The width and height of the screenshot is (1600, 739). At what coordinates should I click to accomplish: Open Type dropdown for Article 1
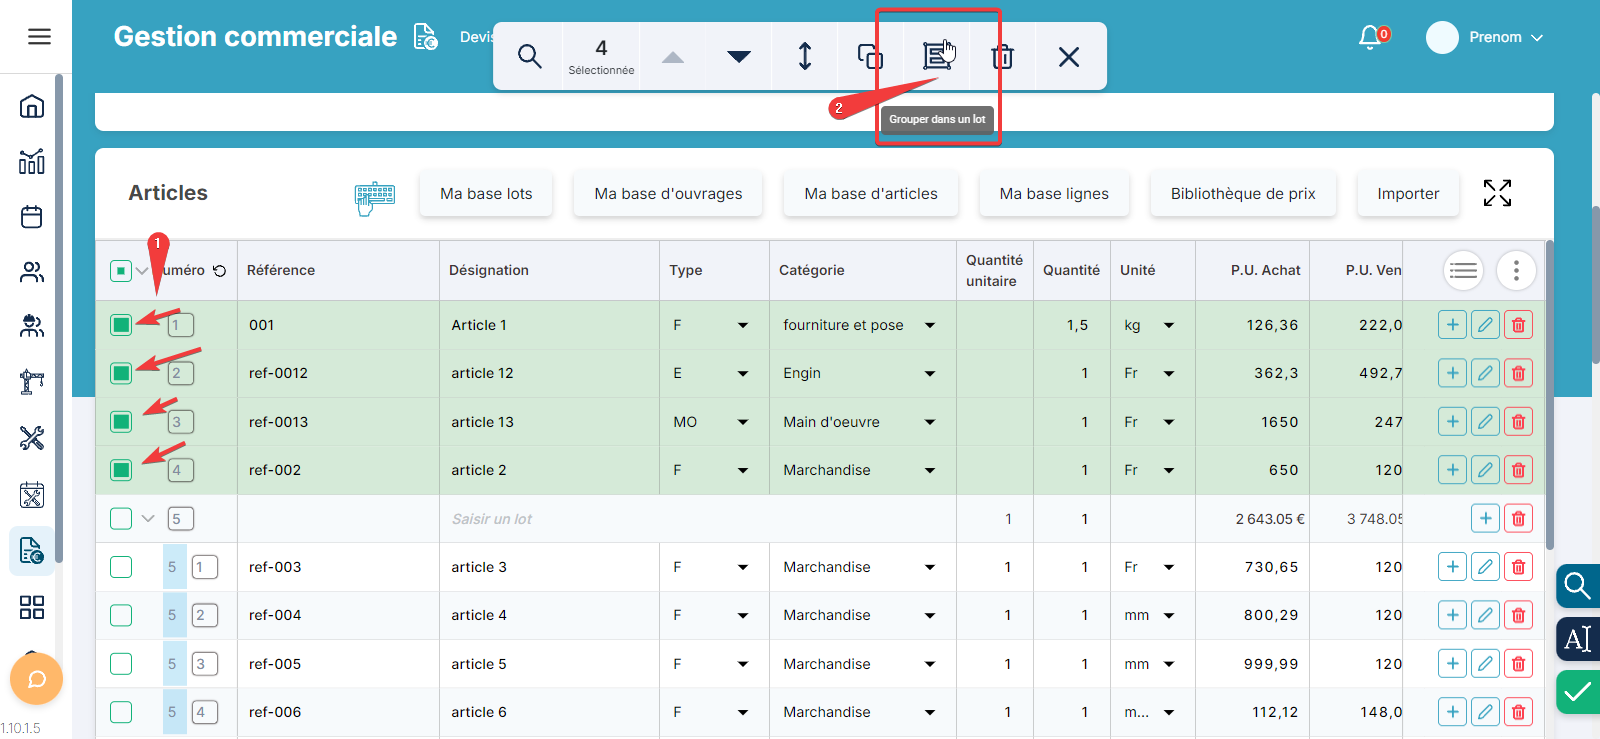[742, 325]
